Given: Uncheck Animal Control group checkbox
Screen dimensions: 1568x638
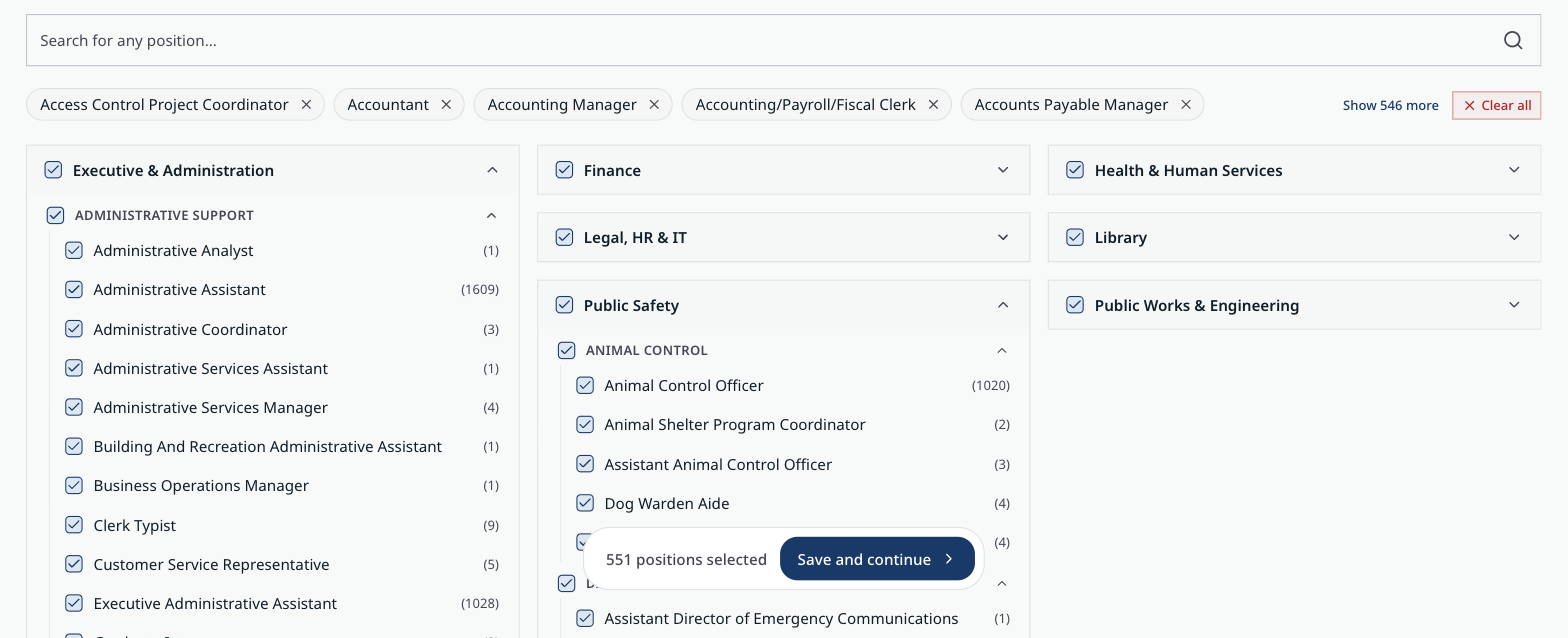Looking at the screenshot, I should coord(567,350).
